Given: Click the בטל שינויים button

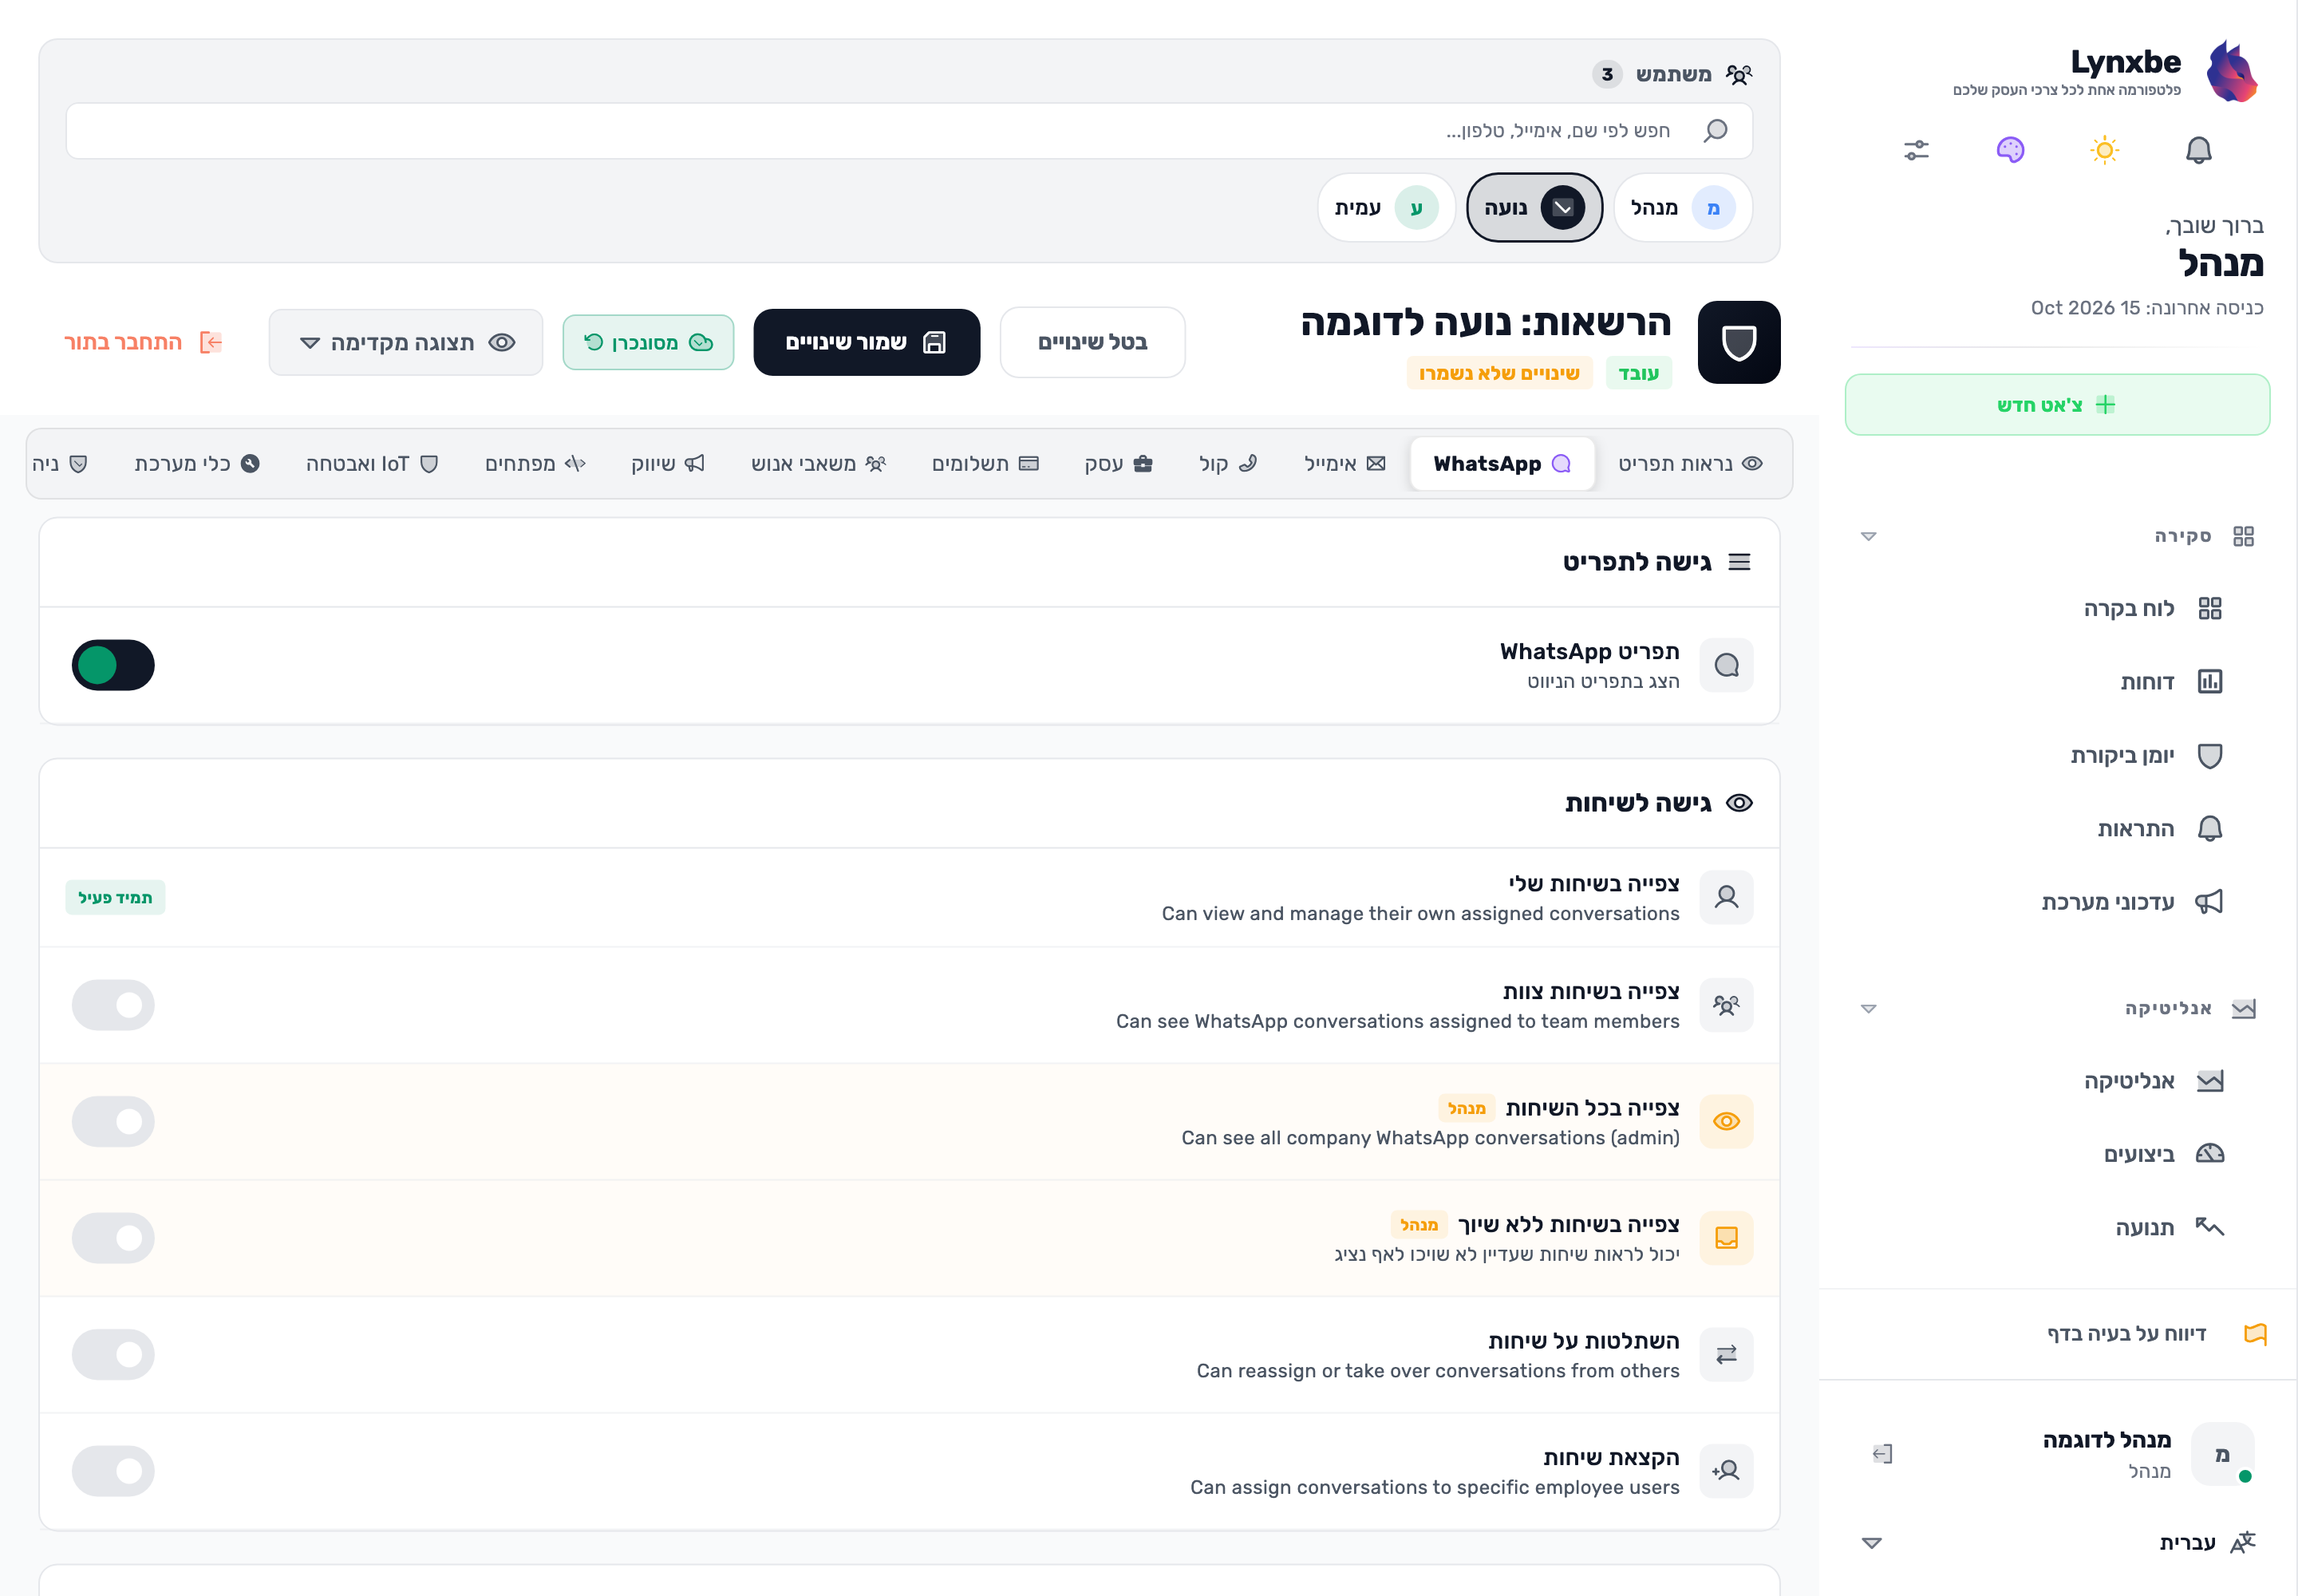Looking at the screenshot, I should coord(1092,342).
